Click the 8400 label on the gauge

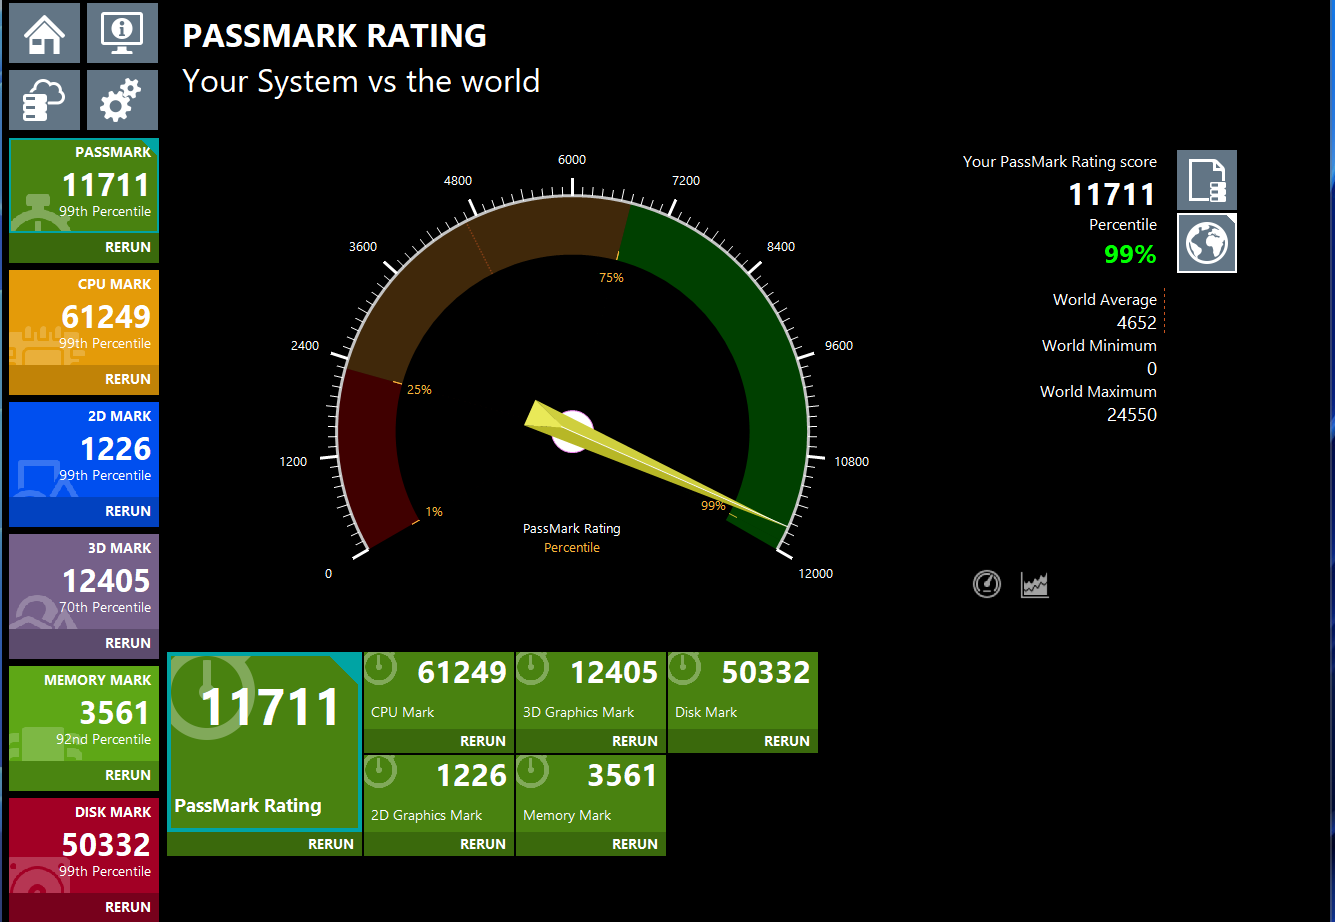781,247
